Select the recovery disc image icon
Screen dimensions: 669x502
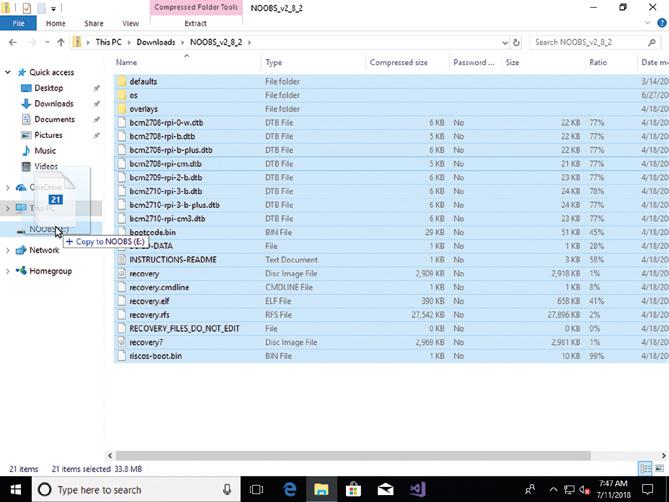122,273
